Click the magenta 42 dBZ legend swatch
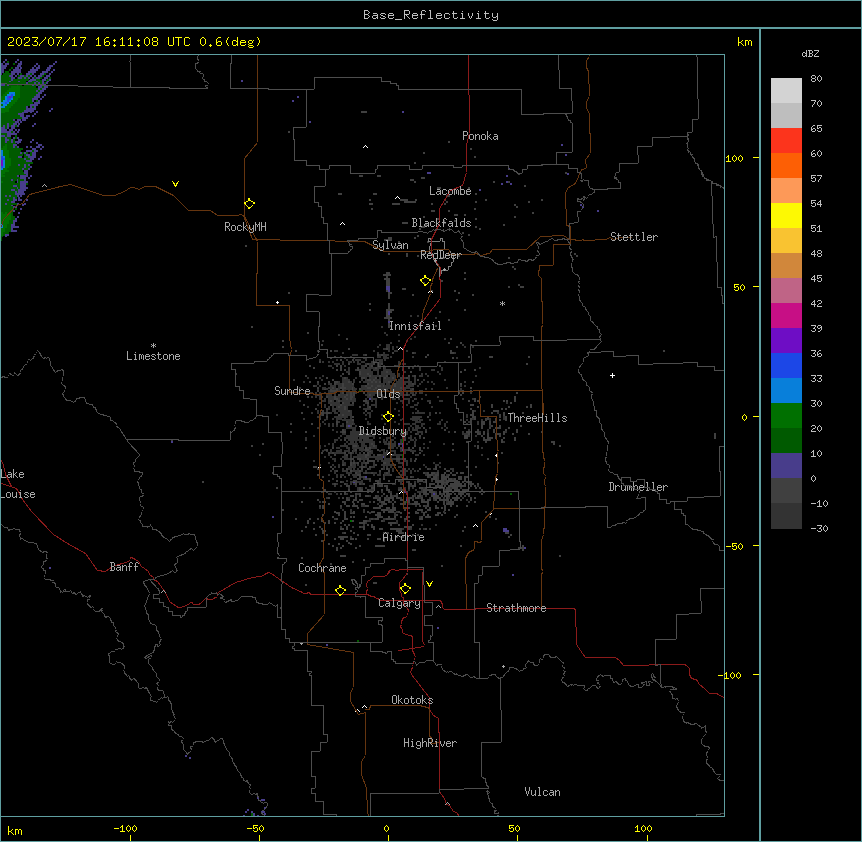The image size is (862, 842). 786,315
